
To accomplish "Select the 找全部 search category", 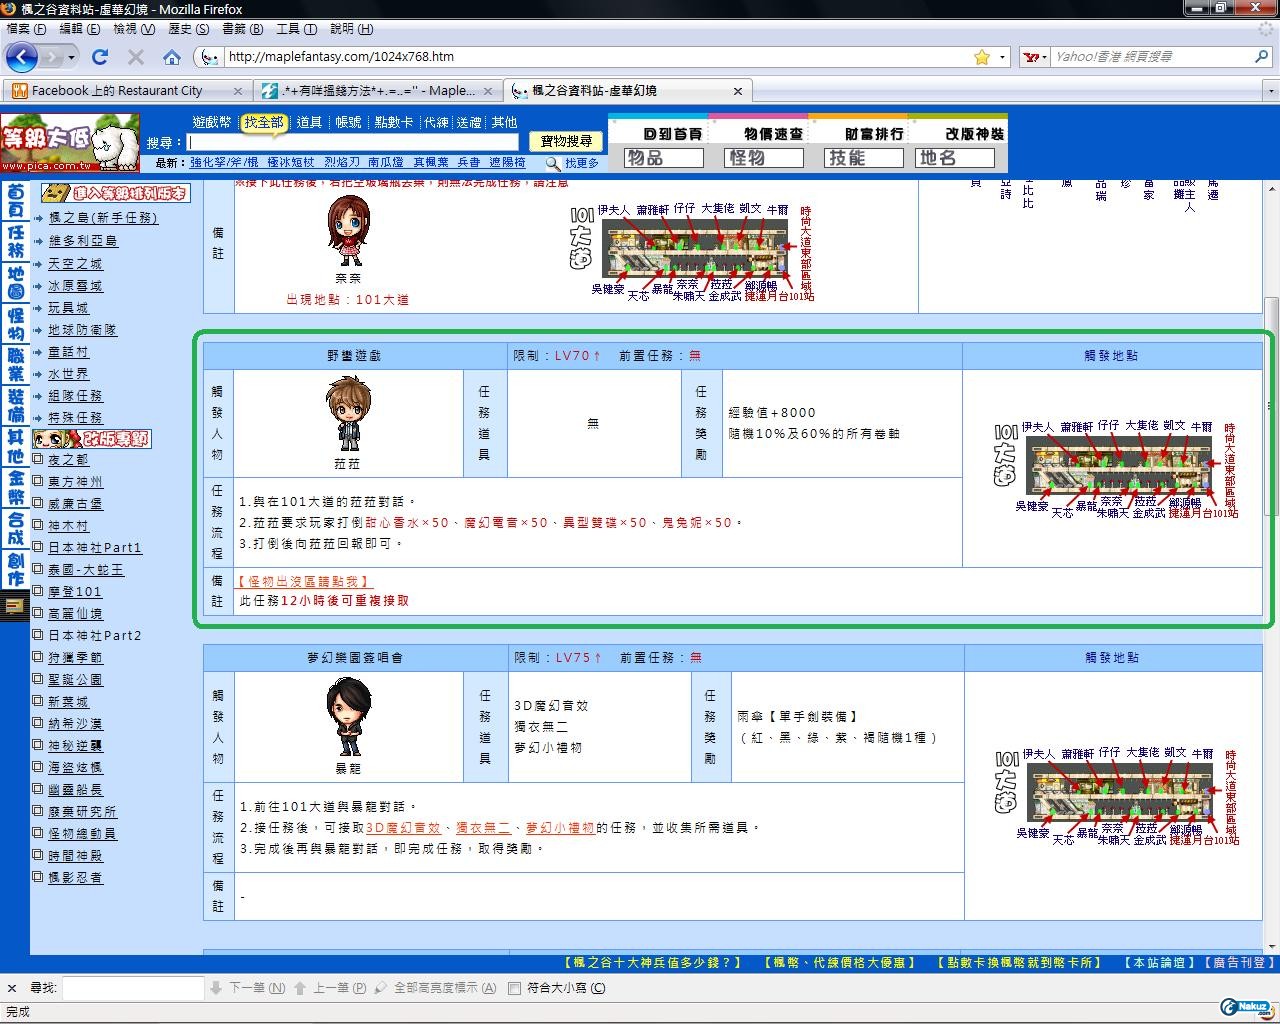I will pyautogui.click(x=264, y=122).
